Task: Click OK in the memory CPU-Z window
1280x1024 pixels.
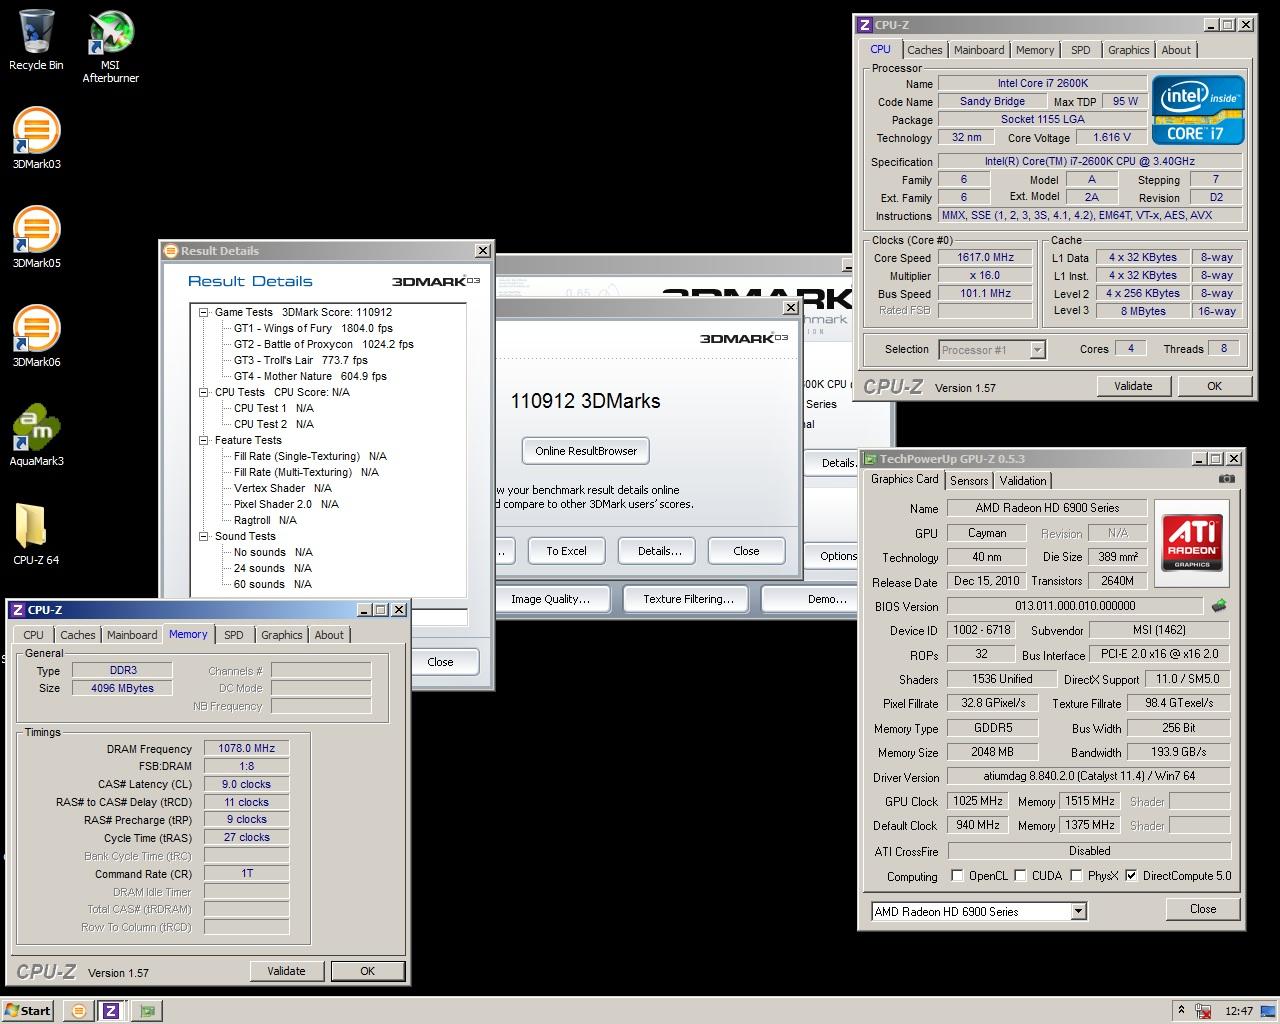Action: [x=367, y=971]
